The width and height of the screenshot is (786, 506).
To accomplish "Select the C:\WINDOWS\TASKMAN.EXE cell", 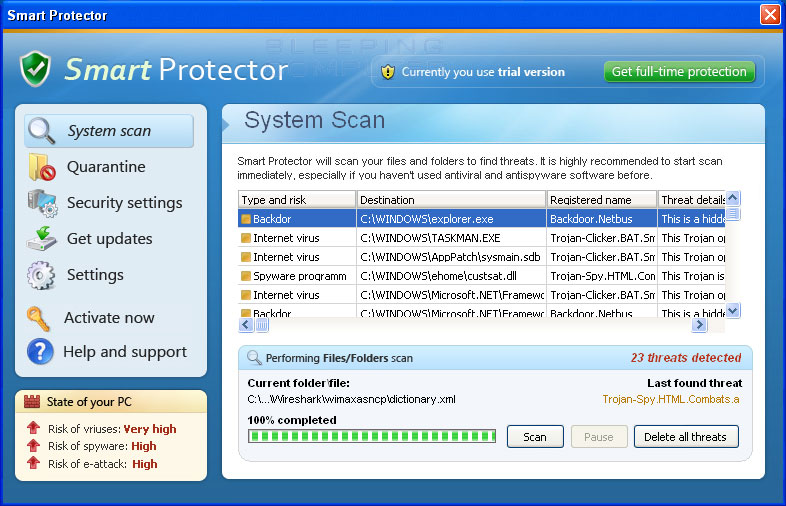I will 451,238.
